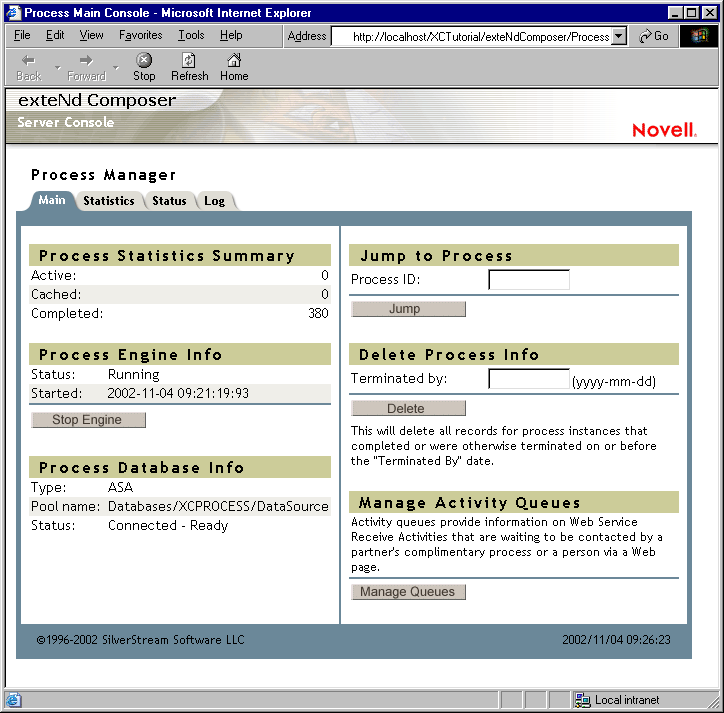
Task: Open the File menu
Action: tap(22, 35)
